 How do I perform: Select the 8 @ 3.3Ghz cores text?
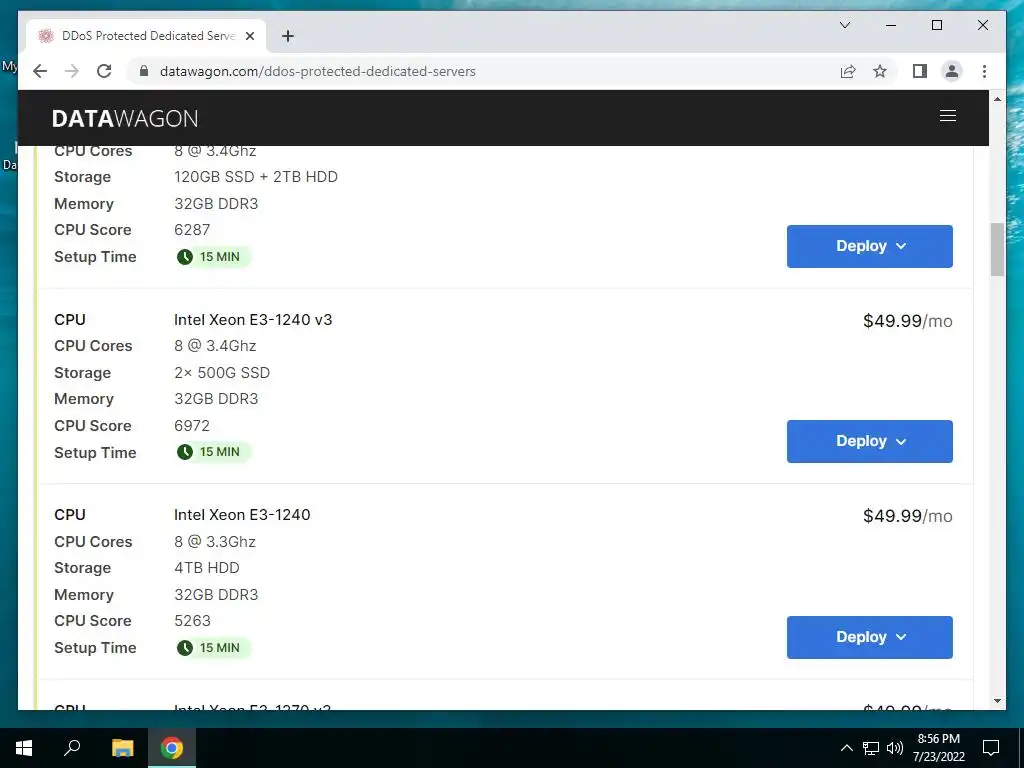click(x=215, y=541)
